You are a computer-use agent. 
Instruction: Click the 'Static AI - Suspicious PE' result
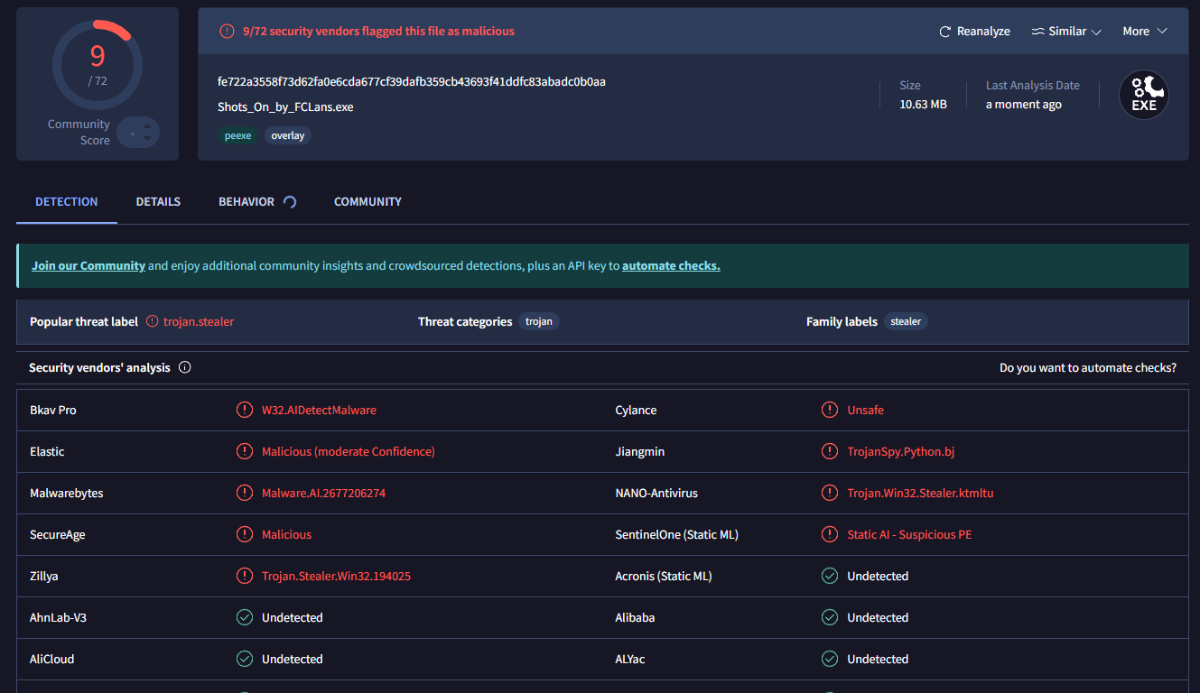909,535
